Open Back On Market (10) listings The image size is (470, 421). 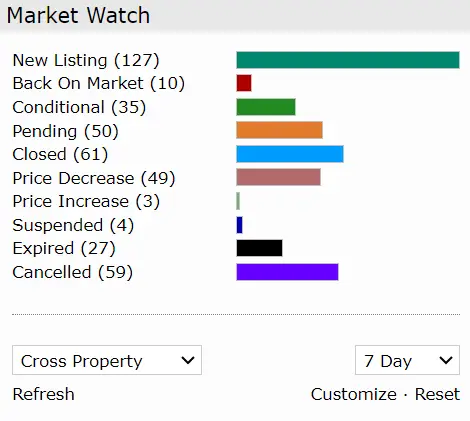99,84
